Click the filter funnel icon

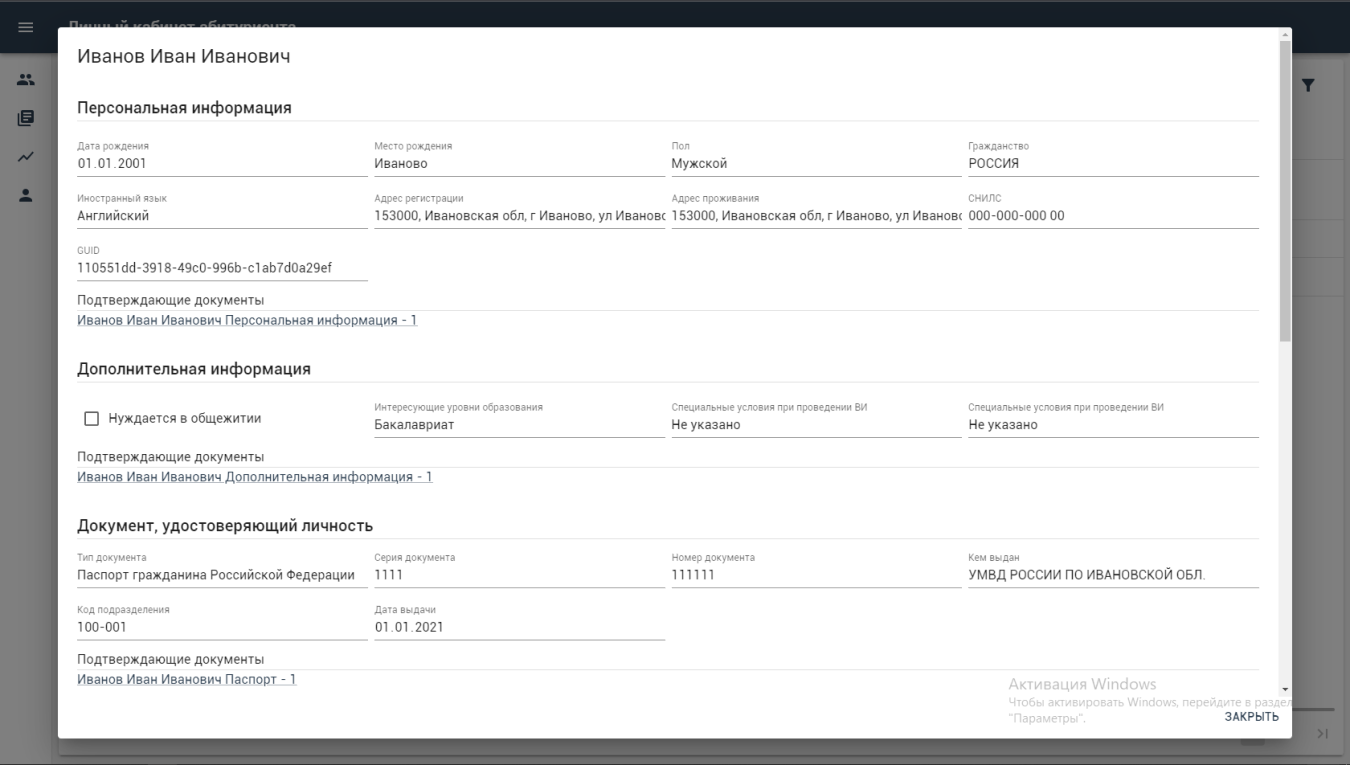pyautogui.click(x=1307, y=86)
